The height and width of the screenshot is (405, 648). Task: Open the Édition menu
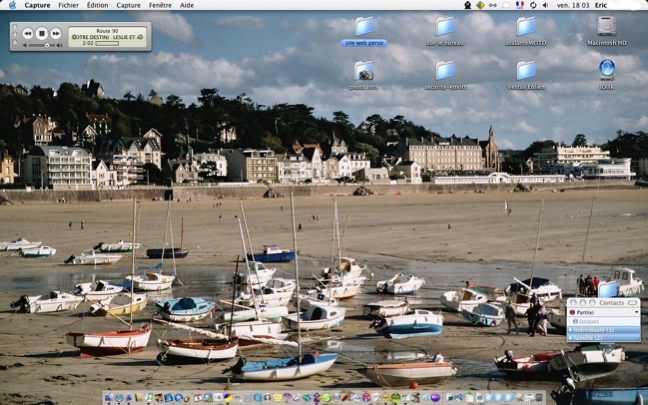tap(98, 5)
